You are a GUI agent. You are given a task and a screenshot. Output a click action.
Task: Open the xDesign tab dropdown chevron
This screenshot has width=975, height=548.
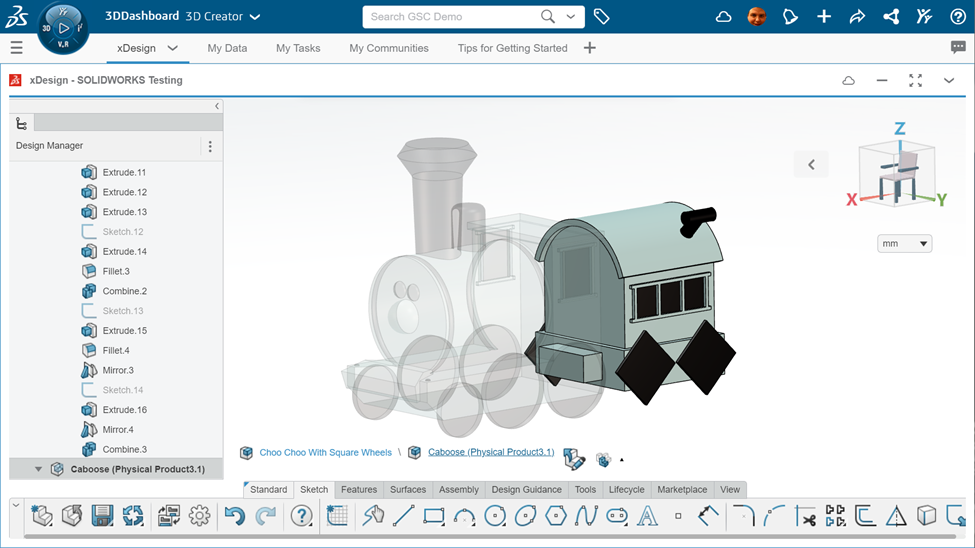173,48
